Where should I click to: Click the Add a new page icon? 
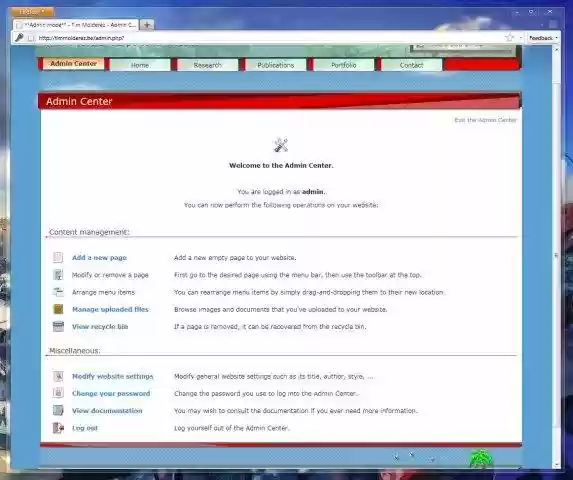[x=58, y=257]
